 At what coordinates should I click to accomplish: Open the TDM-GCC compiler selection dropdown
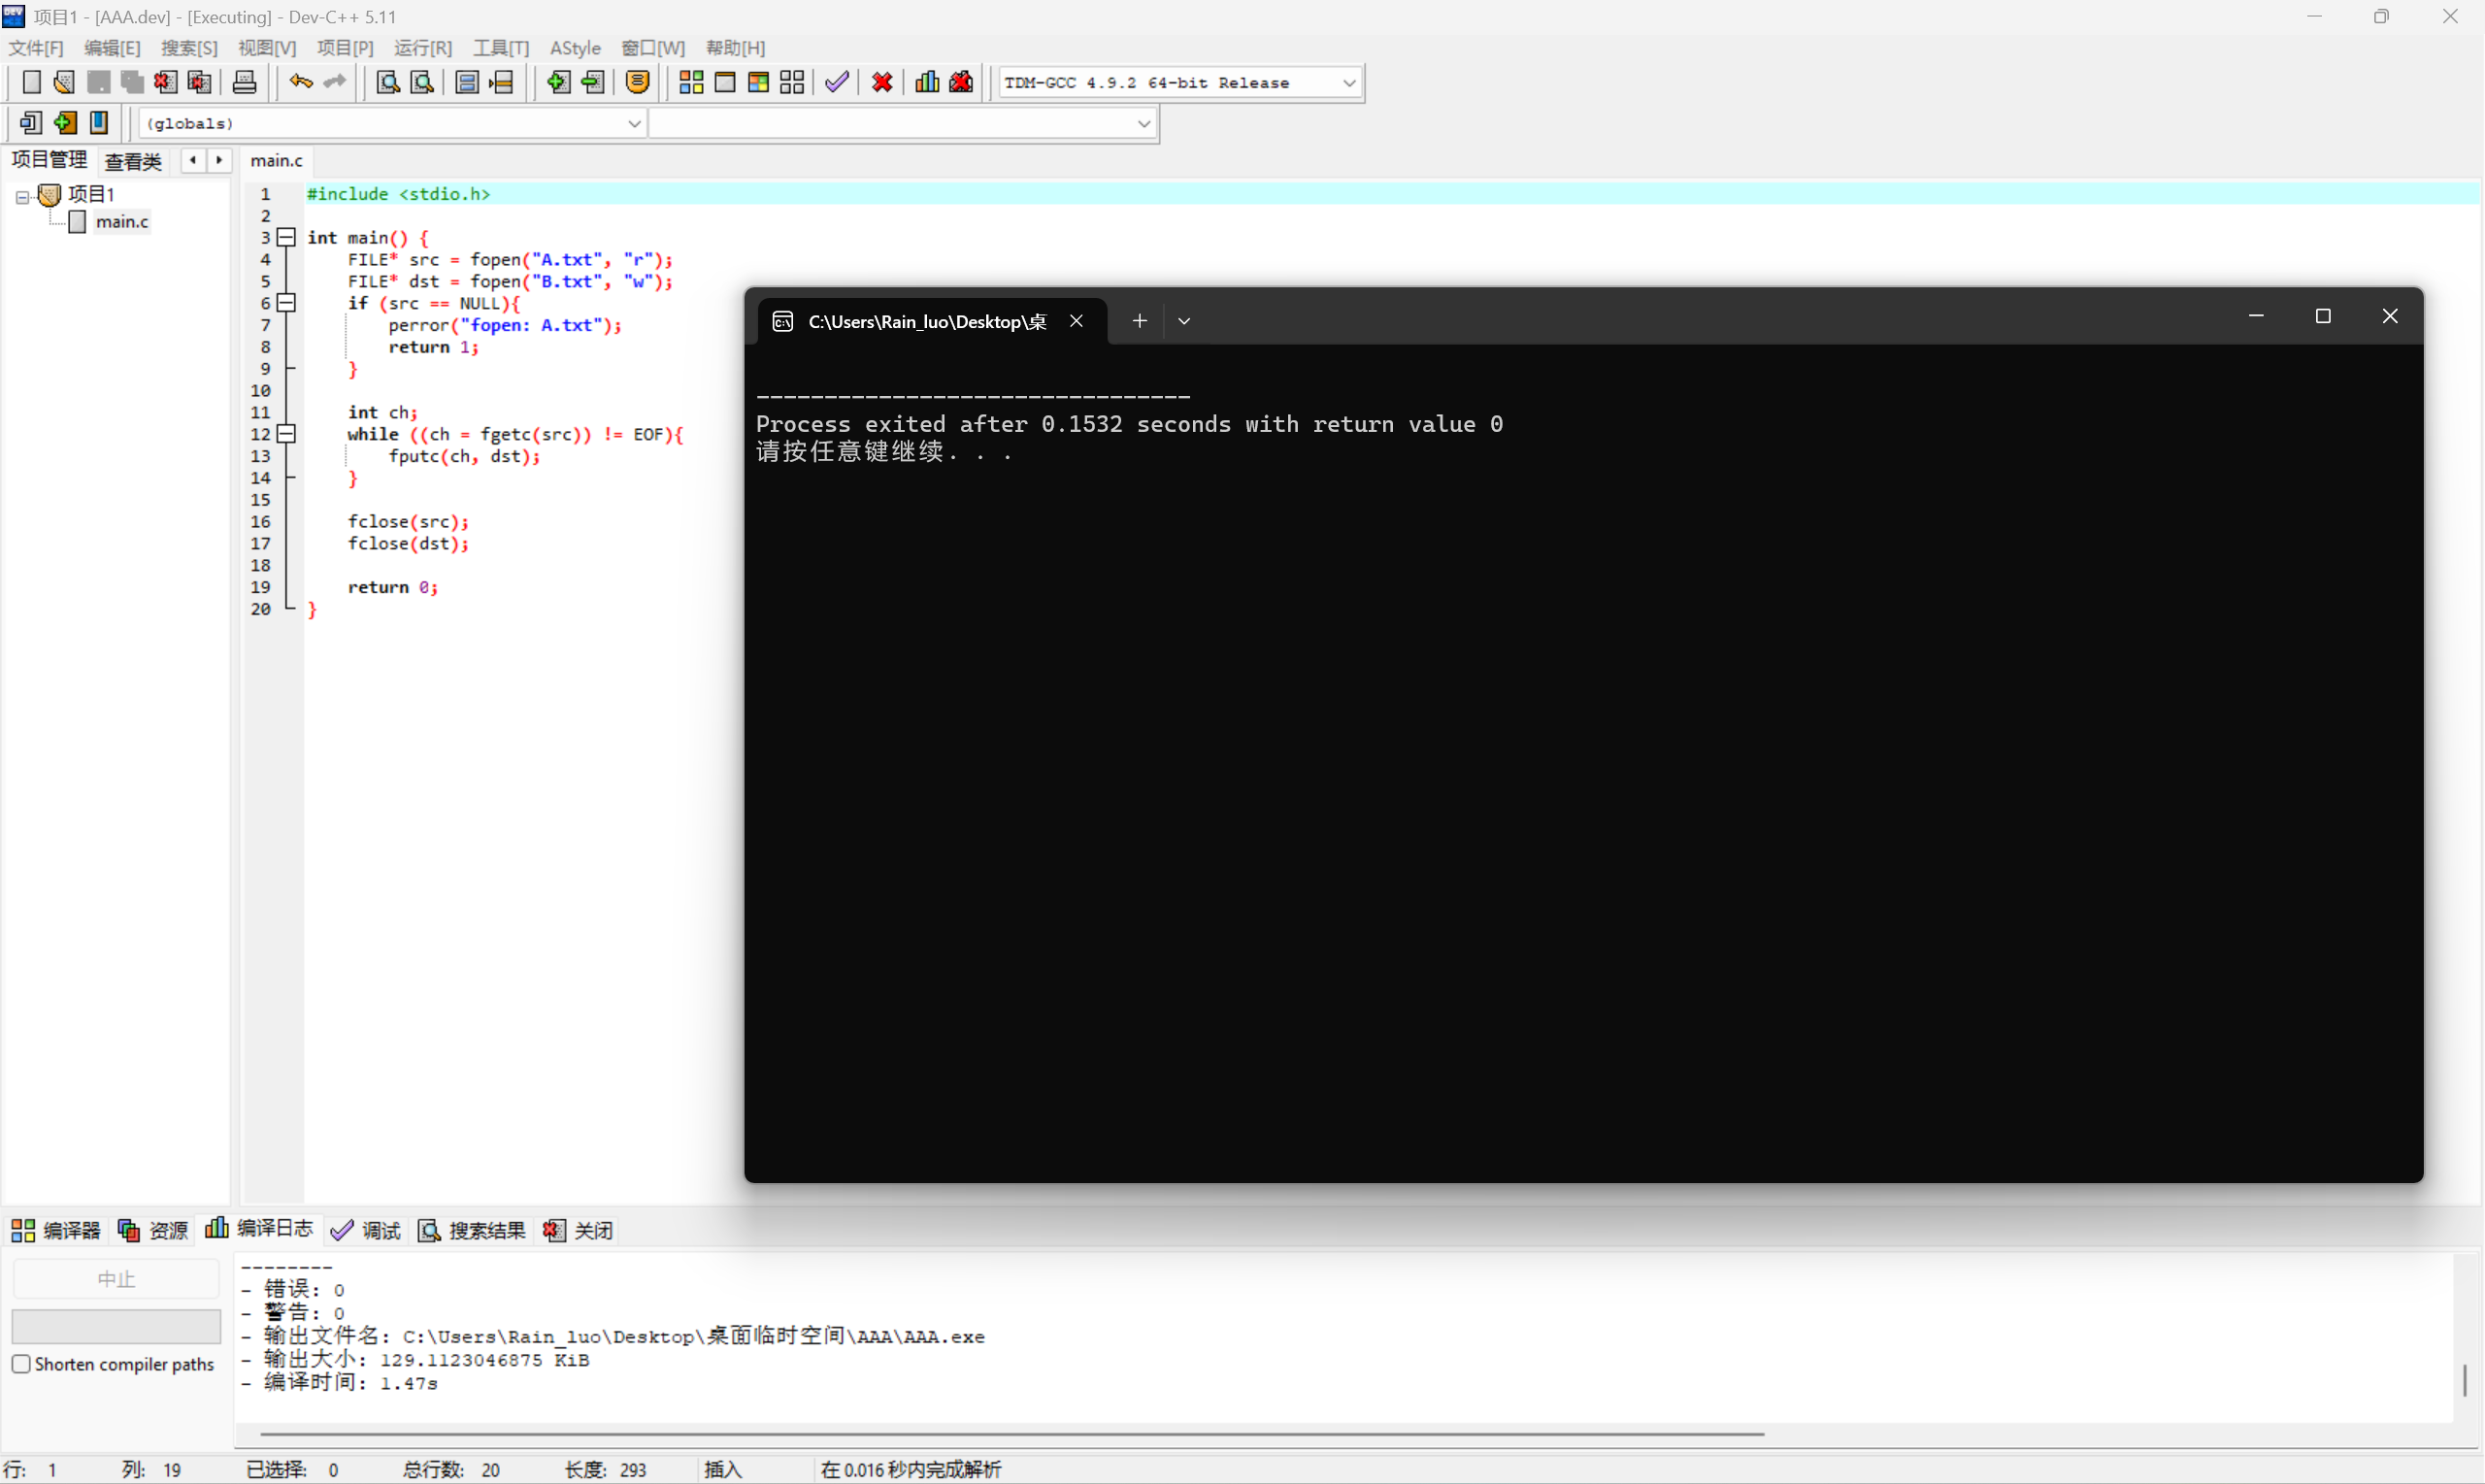click(x=1348, y=83)
